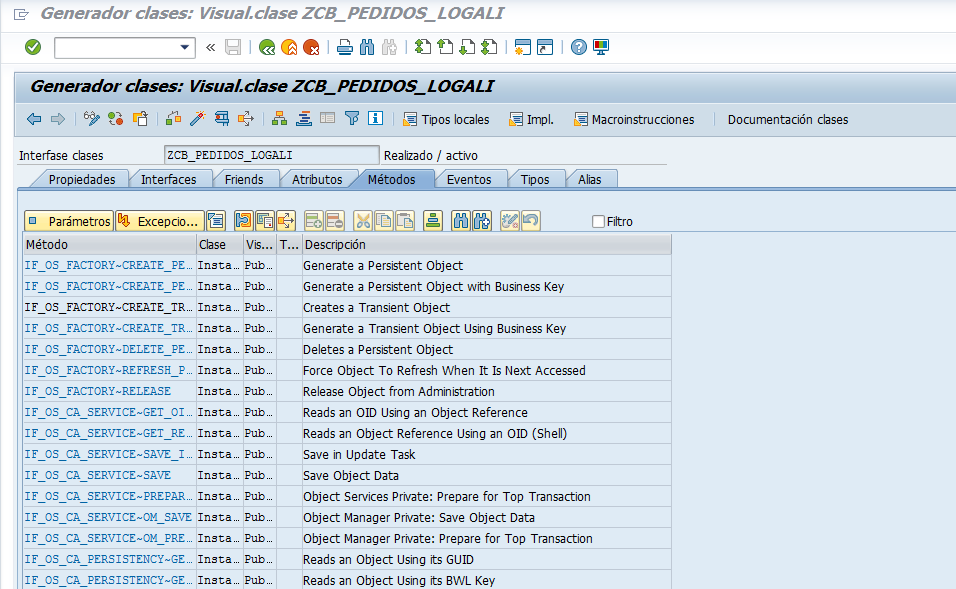This screenshot has width=956, height=589.
Task: Switch to the Alias tab
Action: (x=590, y=179)
